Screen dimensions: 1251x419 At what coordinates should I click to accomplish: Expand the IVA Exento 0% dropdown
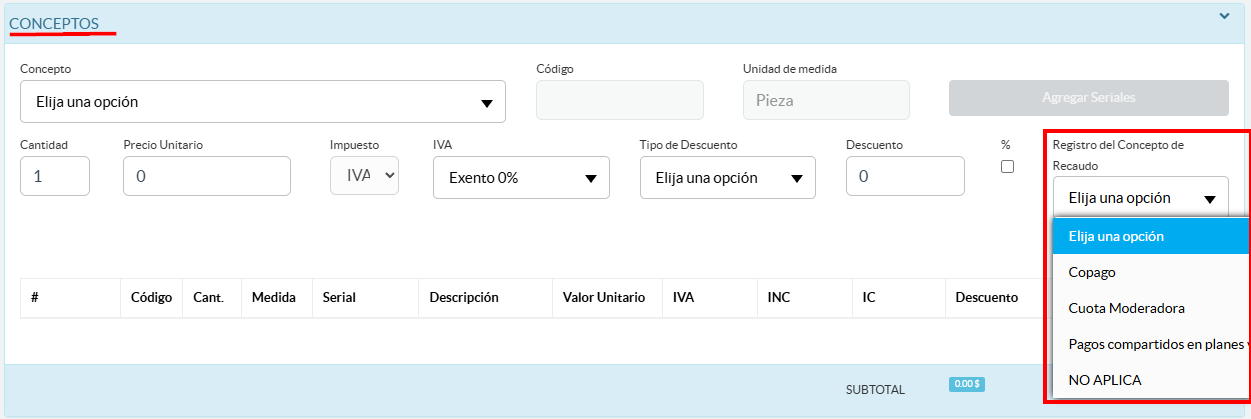point(521,178)
